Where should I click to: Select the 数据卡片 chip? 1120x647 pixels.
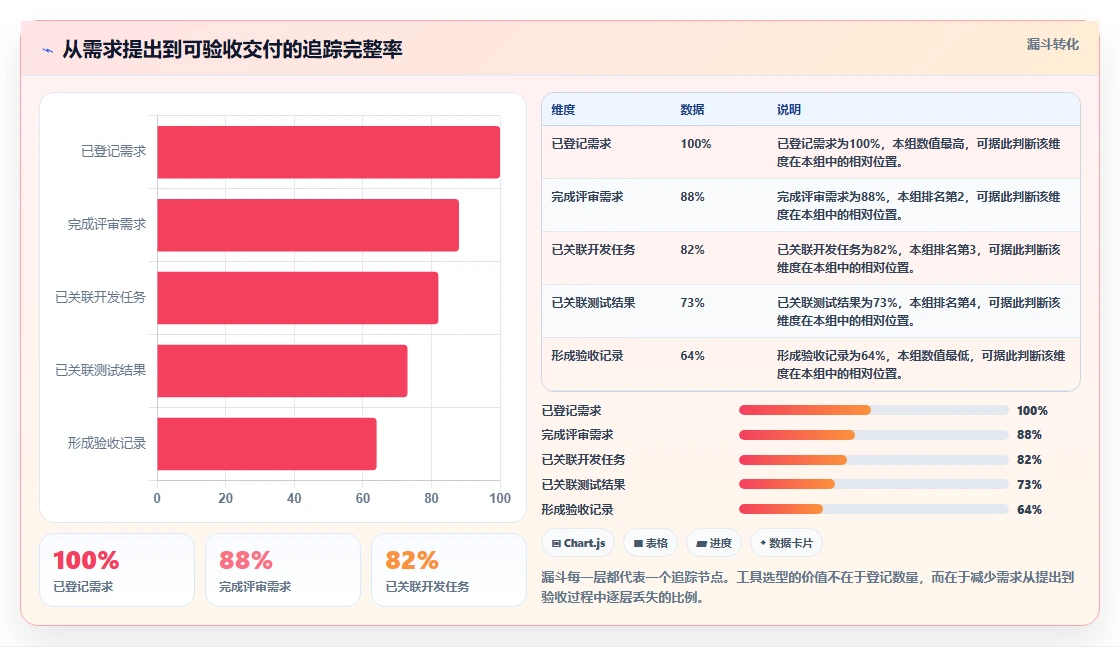(x=786, y=543)
